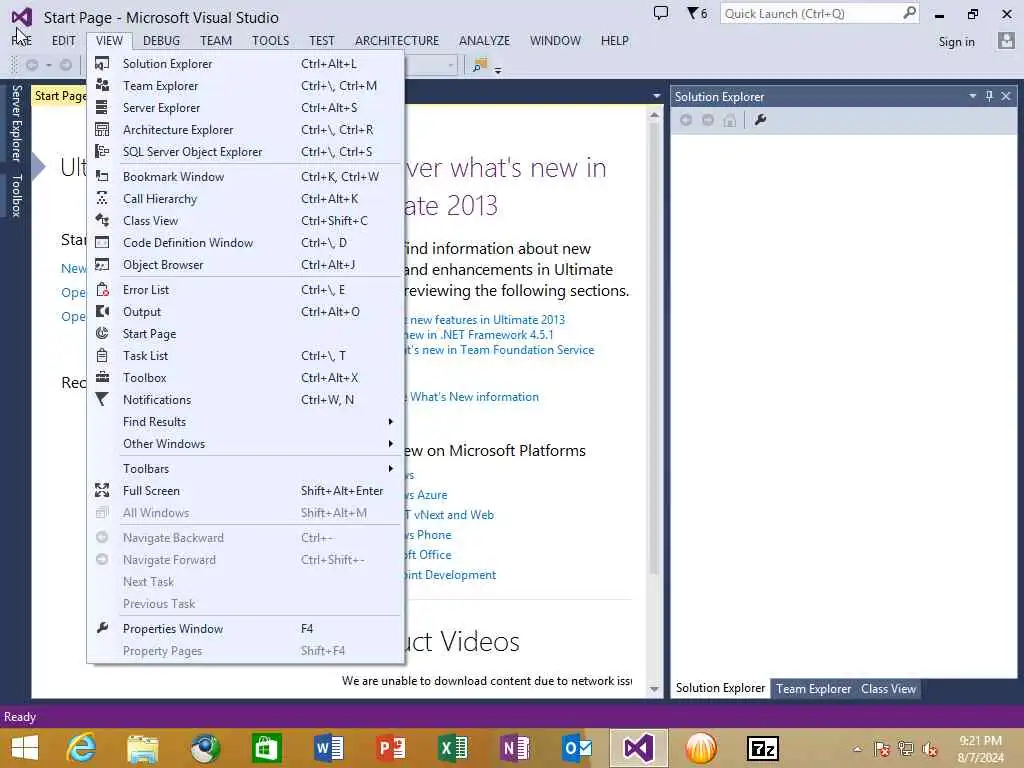The image size is (1024, 768).
Task: Open 'new features in Ultimate 2013' link
Action: [487, 320]
